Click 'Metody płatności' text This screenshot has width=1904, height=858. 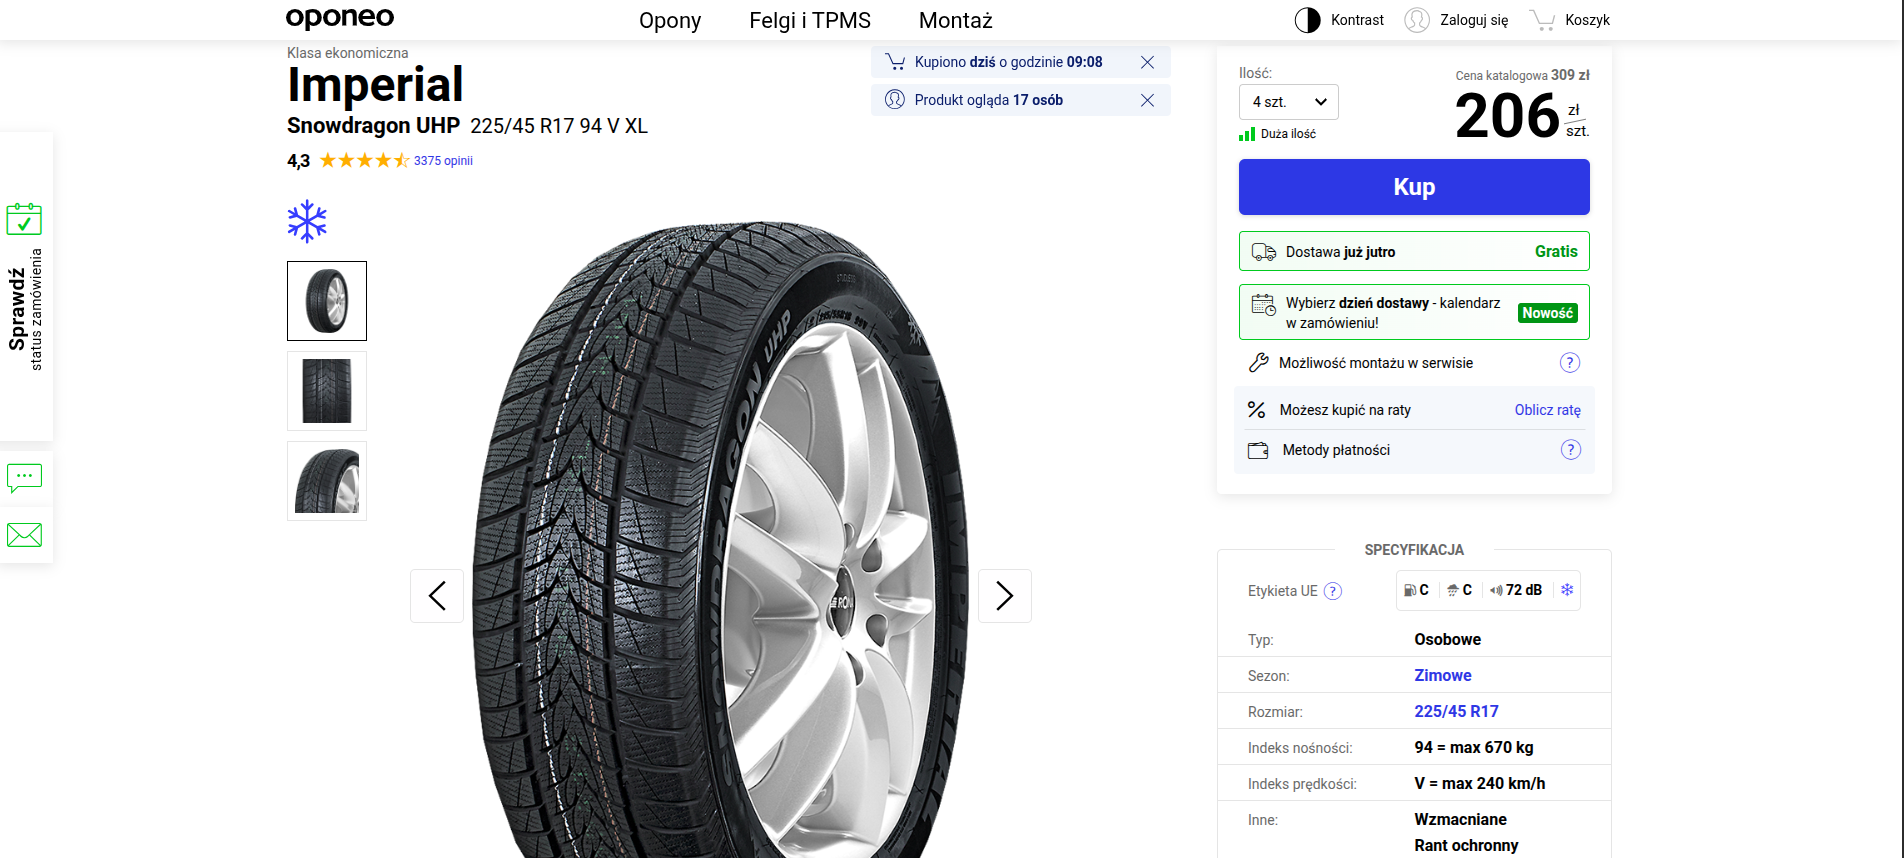[1336, 450]
